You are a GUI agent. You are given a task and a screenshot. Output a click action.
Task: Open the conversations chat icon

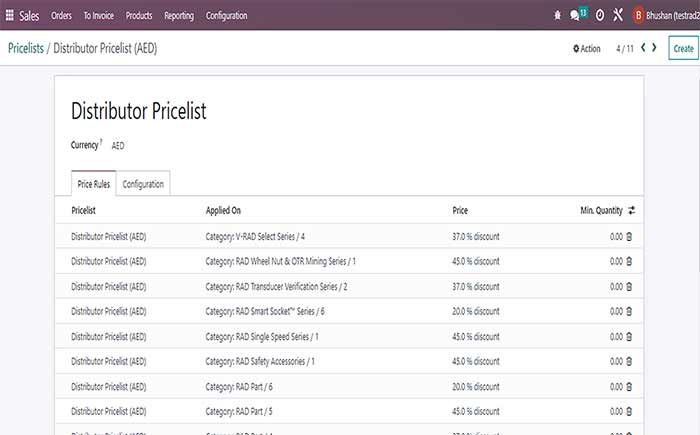pos(575,16)
